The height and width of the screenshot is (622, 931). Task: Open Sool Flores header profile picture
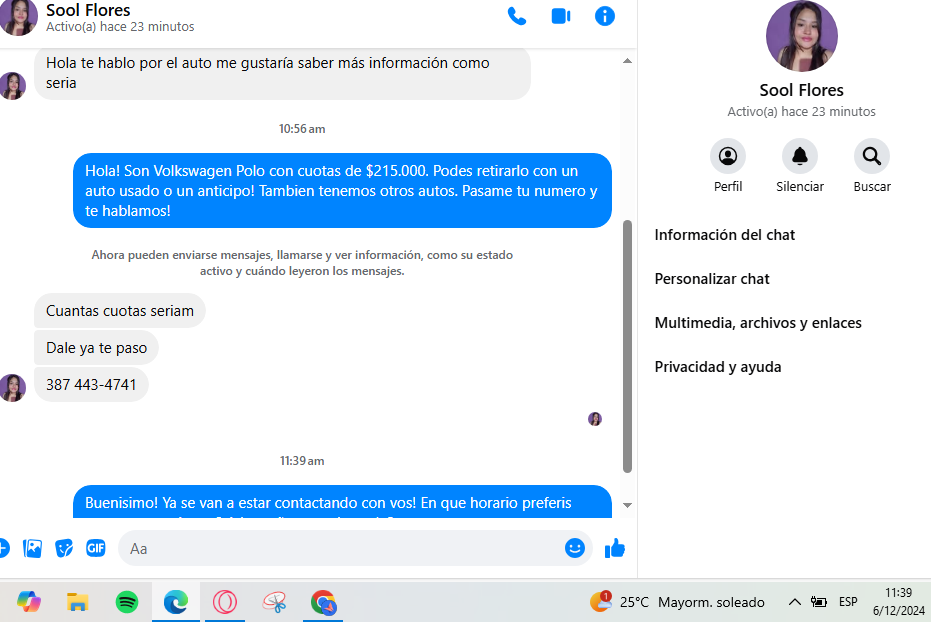[x=18, y=17]
